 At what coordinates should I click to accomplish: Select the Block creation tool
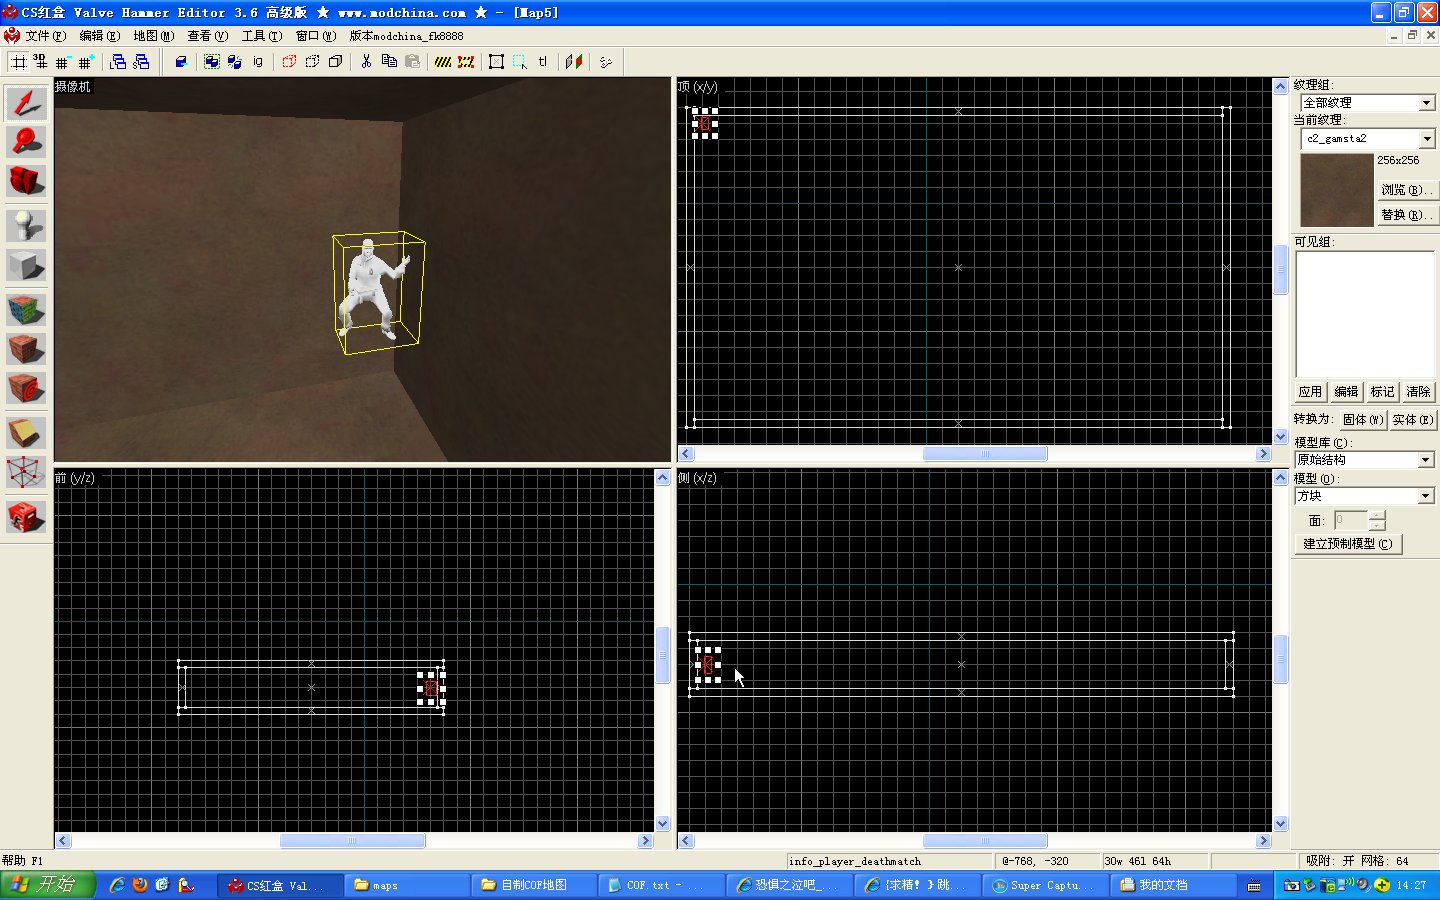[x=26, y=265]
